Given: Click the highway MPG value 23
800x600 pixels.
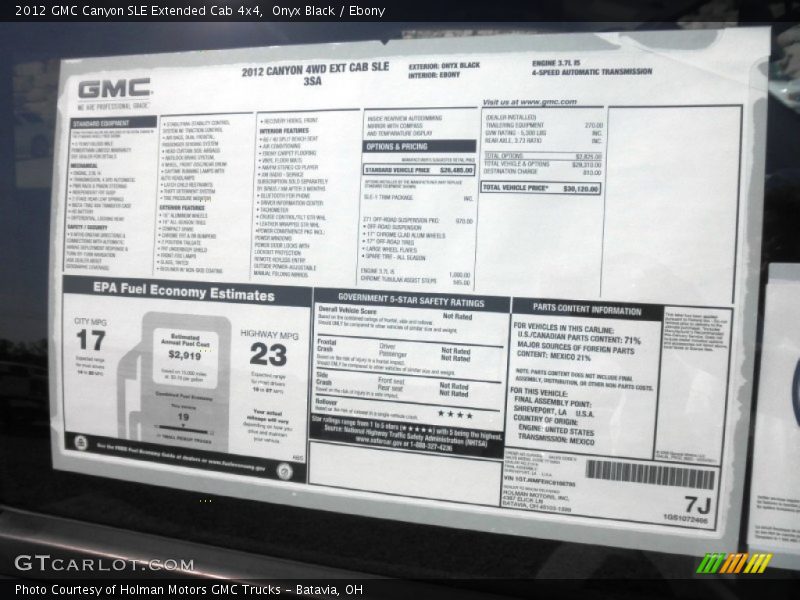Looking at the screenshot, I should (268, 355).
